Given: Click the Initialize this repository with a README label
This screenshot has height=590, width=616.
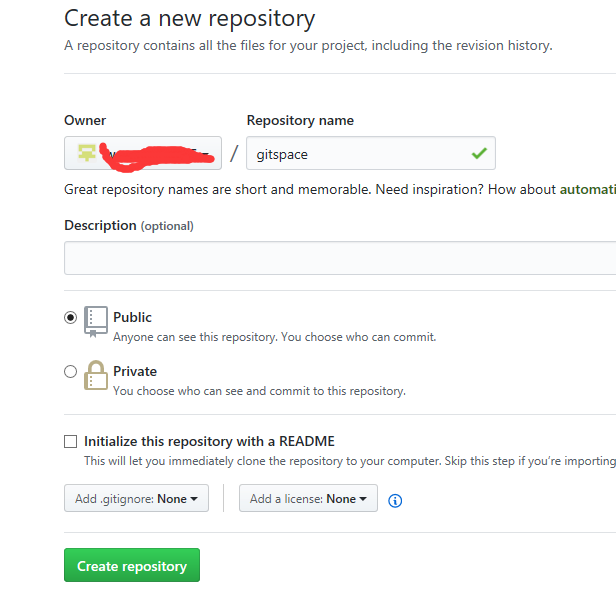Looking at the screenshot, I should 209,441.
